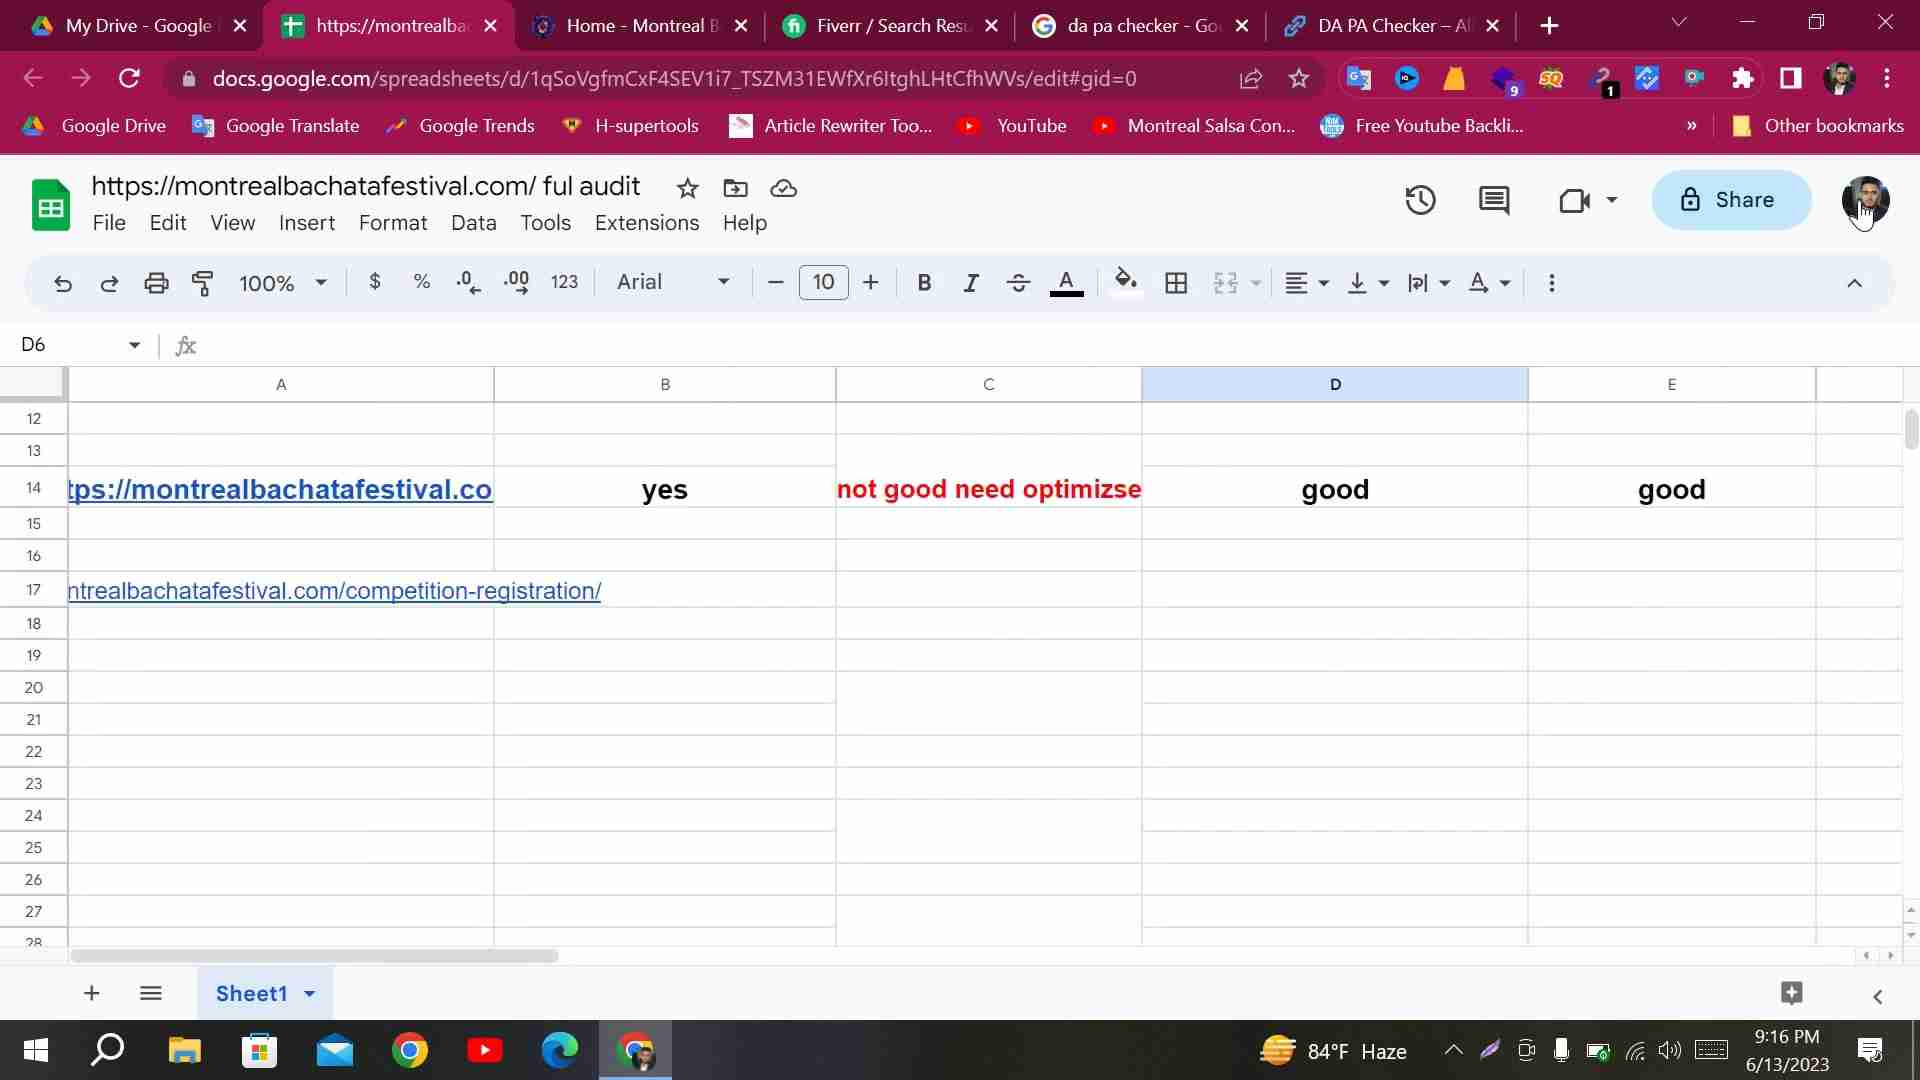Open the Format menu
The height and width of the screenshot is (1080, 1920).
pos(392,223)
